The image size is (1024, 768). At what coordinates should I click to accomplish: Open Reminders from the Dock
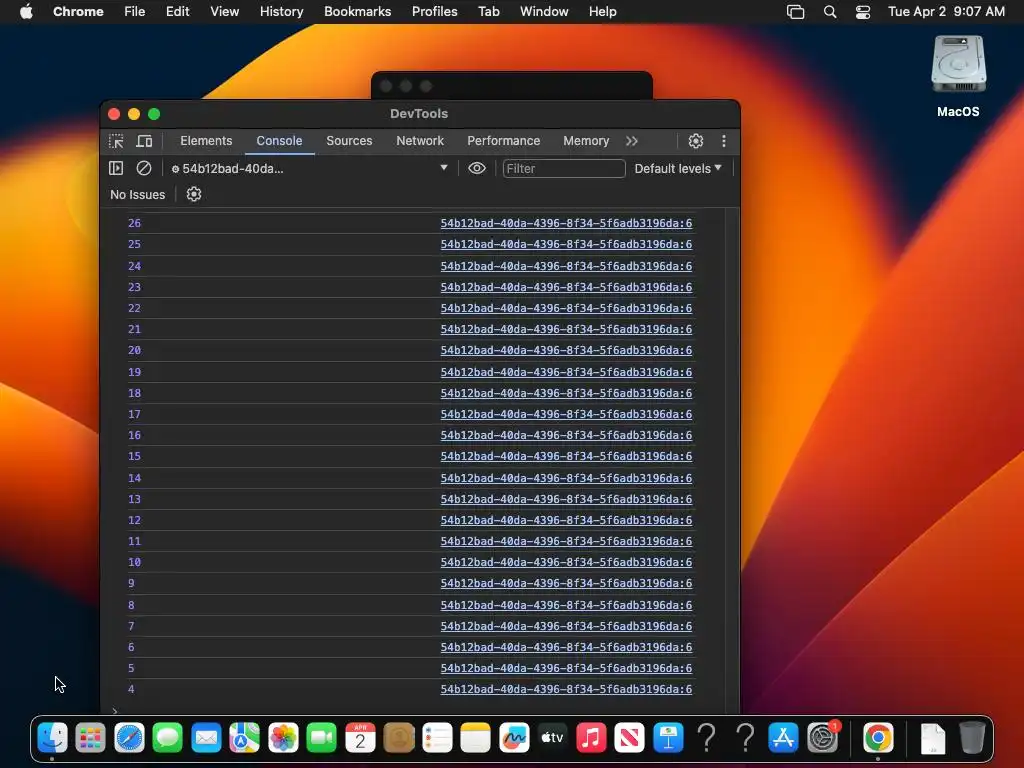click(x=437, y=738)
